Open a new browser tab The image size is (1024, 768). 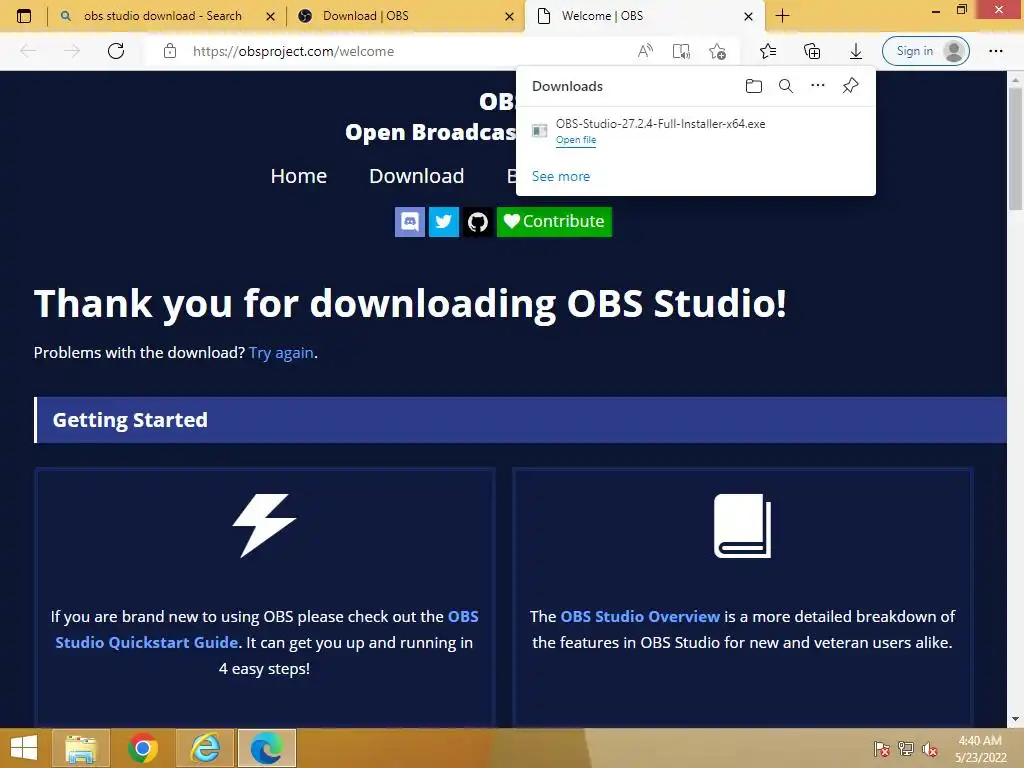[x=782, y=16]
